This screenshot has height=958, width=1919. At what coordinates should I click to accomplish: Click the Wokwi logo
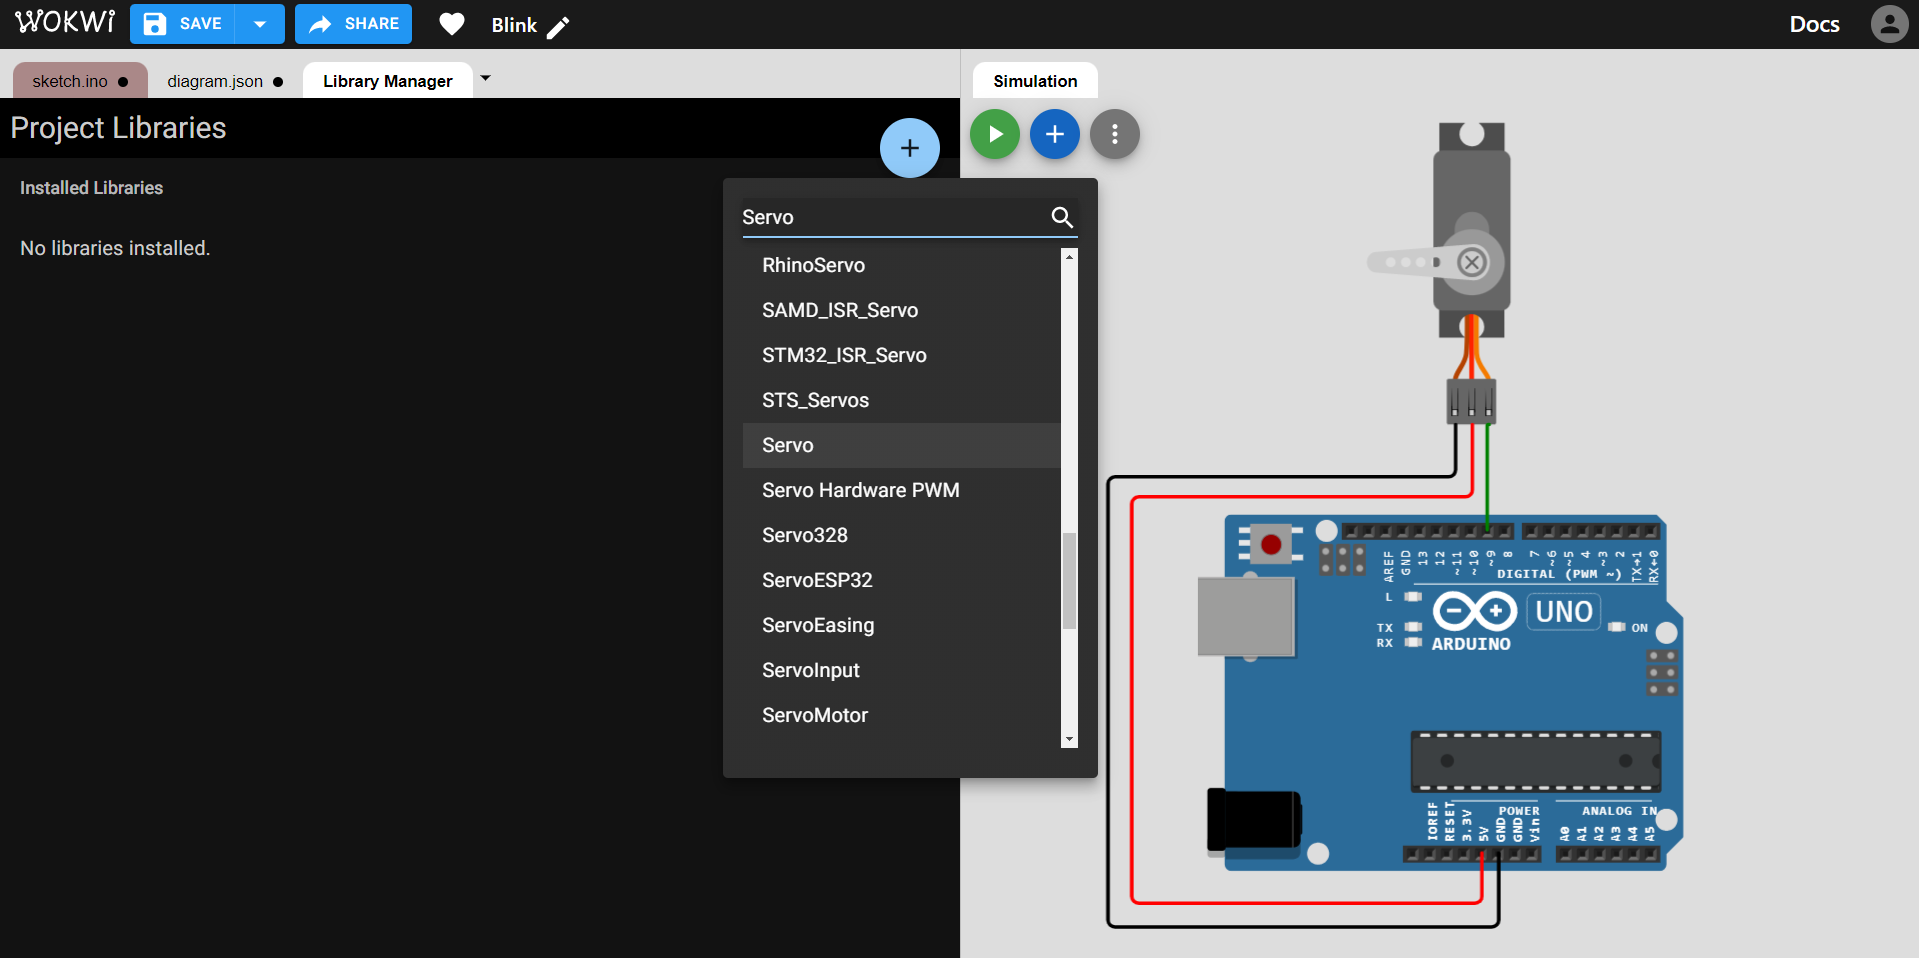point(65,22)
